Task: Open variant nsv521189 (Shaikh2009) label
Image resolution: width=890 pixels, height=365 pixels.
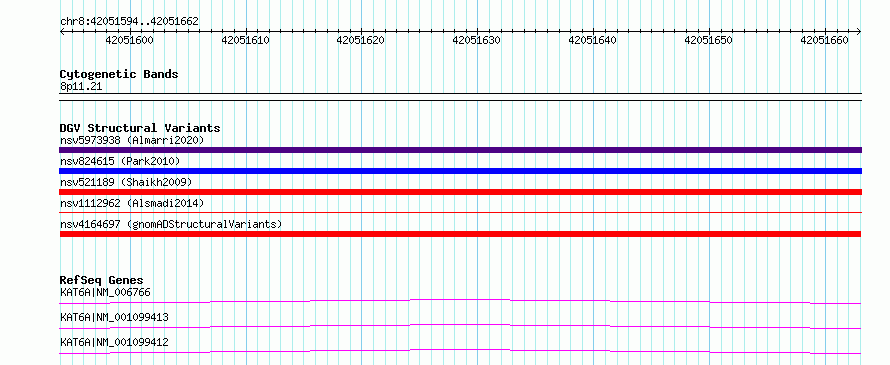Action: tap(126, 182)
